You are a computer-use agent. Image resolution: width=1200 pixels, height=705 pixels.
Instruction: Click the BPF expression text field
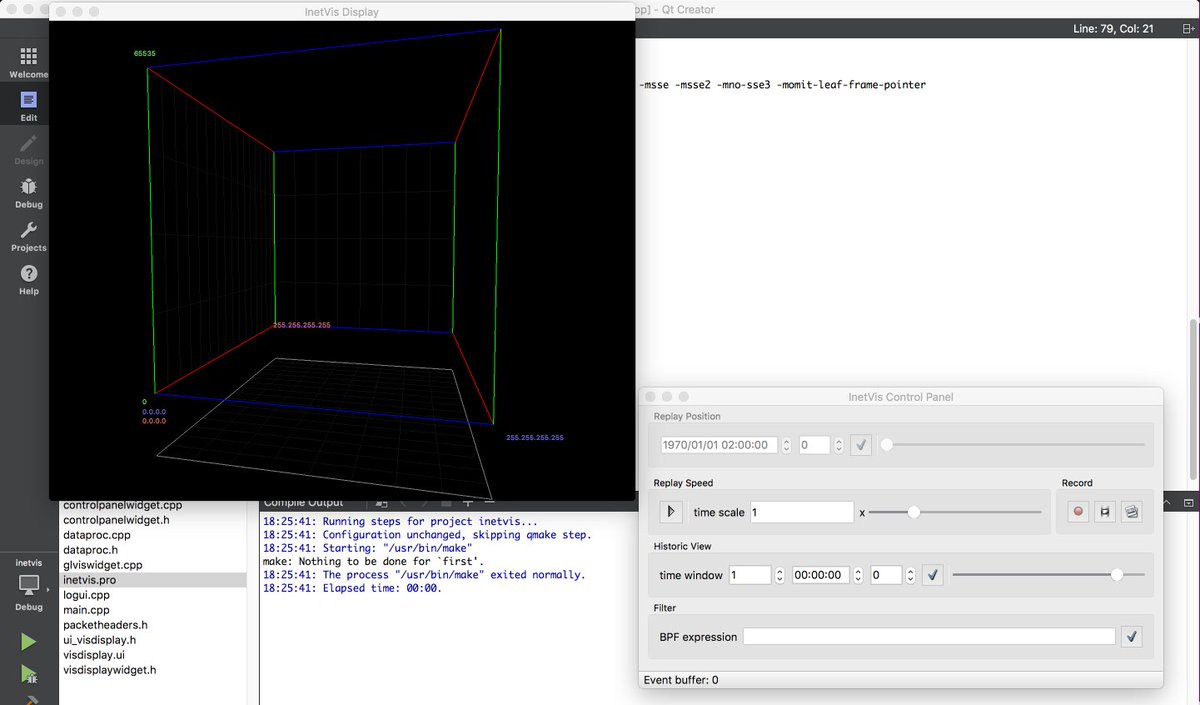pyautogui.click(x=929, y=636)
